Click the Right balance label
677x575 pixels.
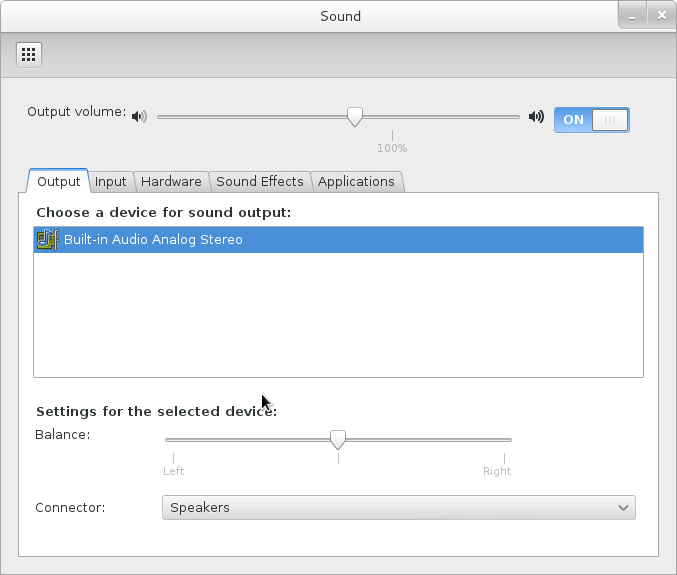click(497, 471)
